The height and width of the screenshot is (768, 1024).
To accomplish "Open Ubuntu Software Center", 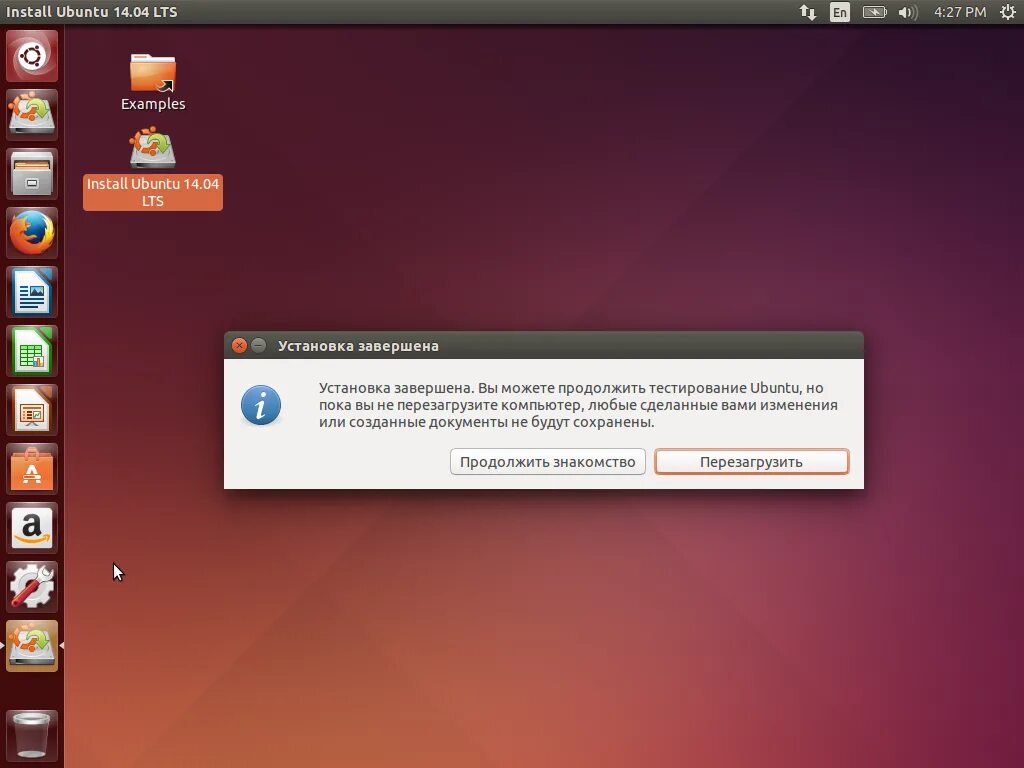I will [32, 469].
